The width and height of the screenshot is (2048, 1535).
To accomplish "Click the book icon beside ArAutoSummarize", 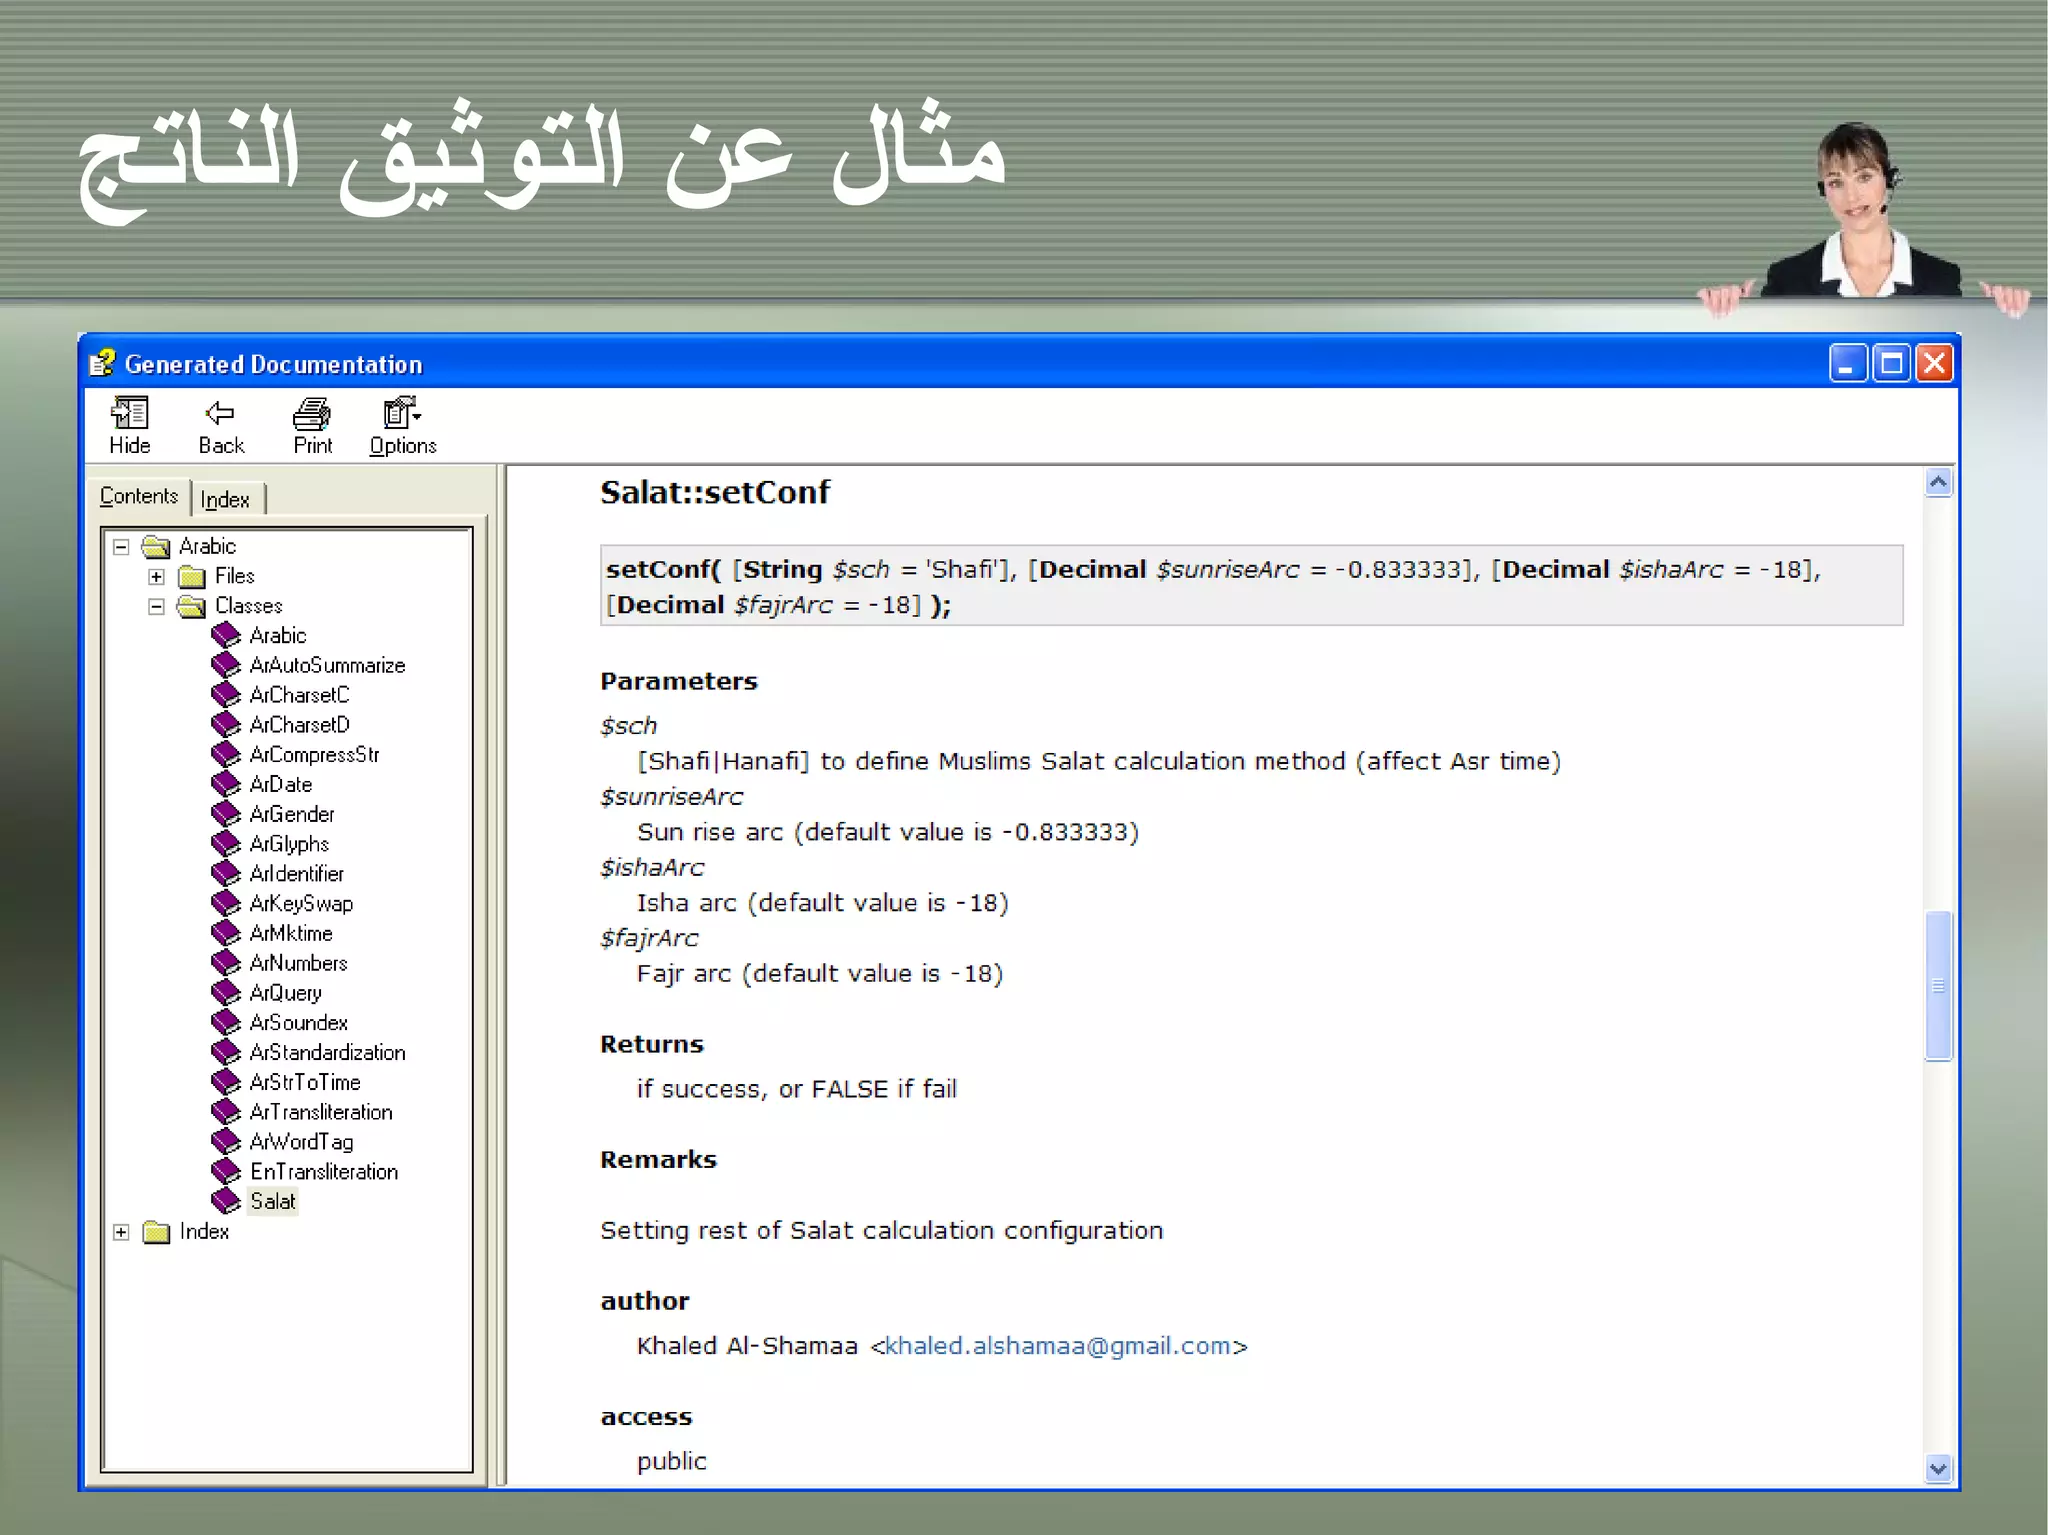I will point(226,665).
